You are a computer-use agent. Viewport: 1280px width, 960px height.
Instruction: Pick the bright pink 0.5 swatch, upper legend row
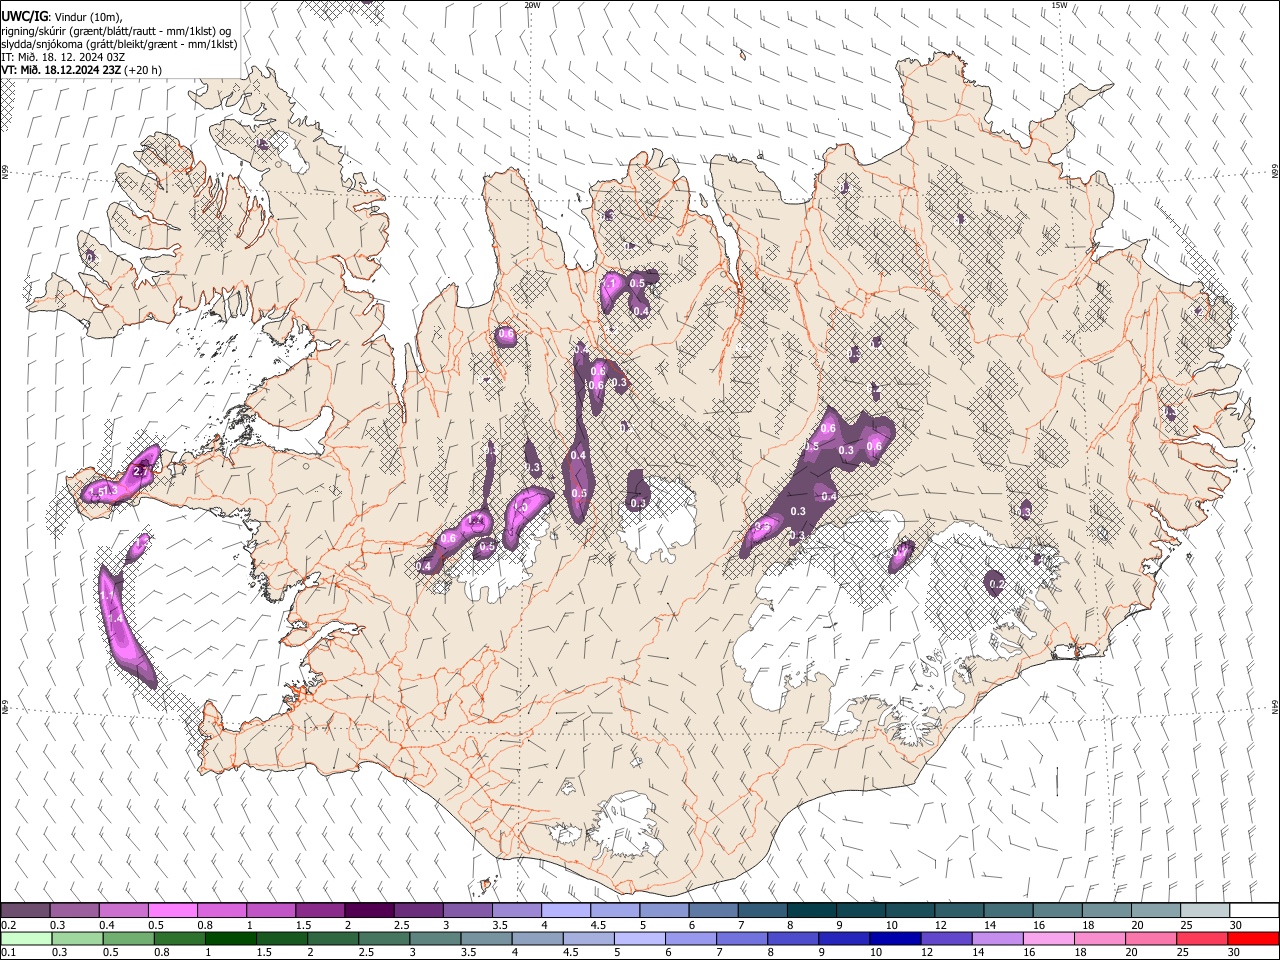pyautogui.click(x=173, y=911)
